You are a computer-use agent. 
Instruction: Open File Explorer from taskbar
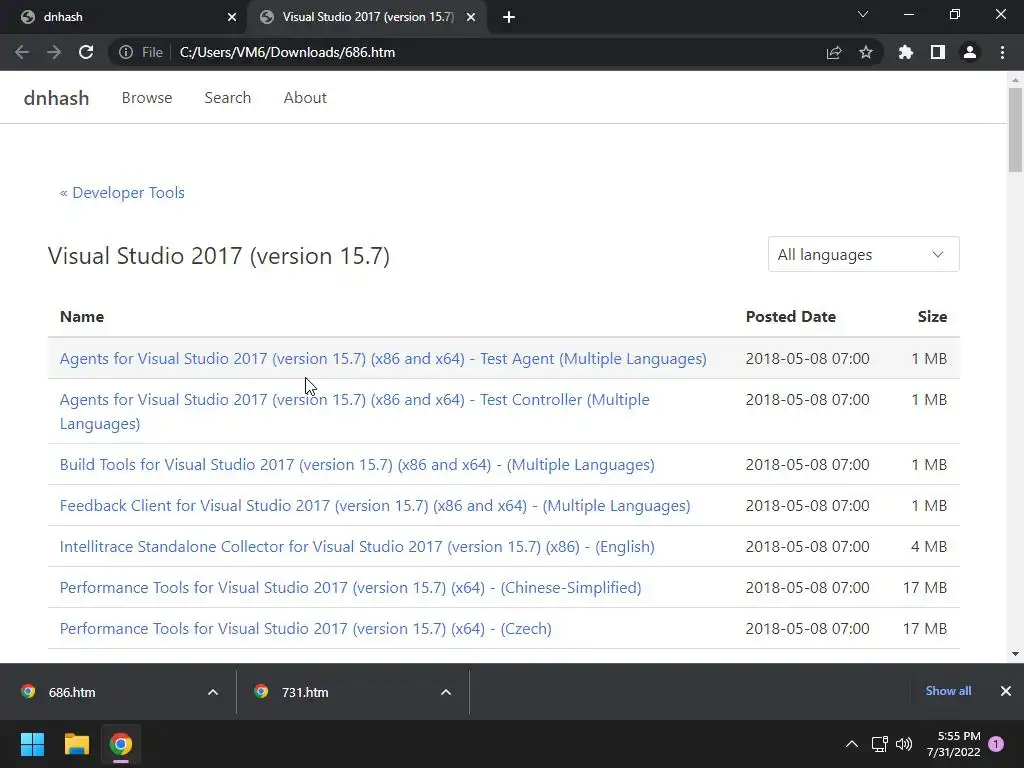pyautogui.click(x=76, y=744)
